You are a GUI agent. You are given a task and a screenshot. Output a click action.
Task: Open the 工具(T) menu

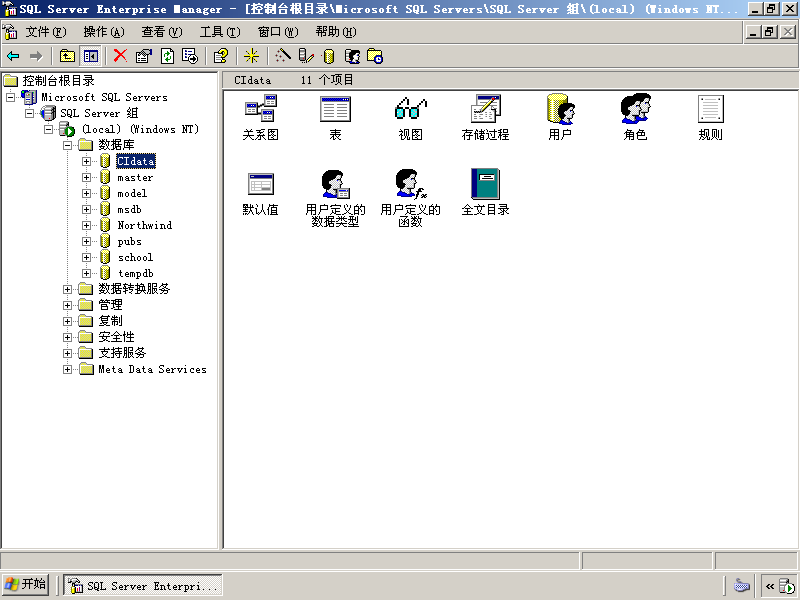coord(220,32)
